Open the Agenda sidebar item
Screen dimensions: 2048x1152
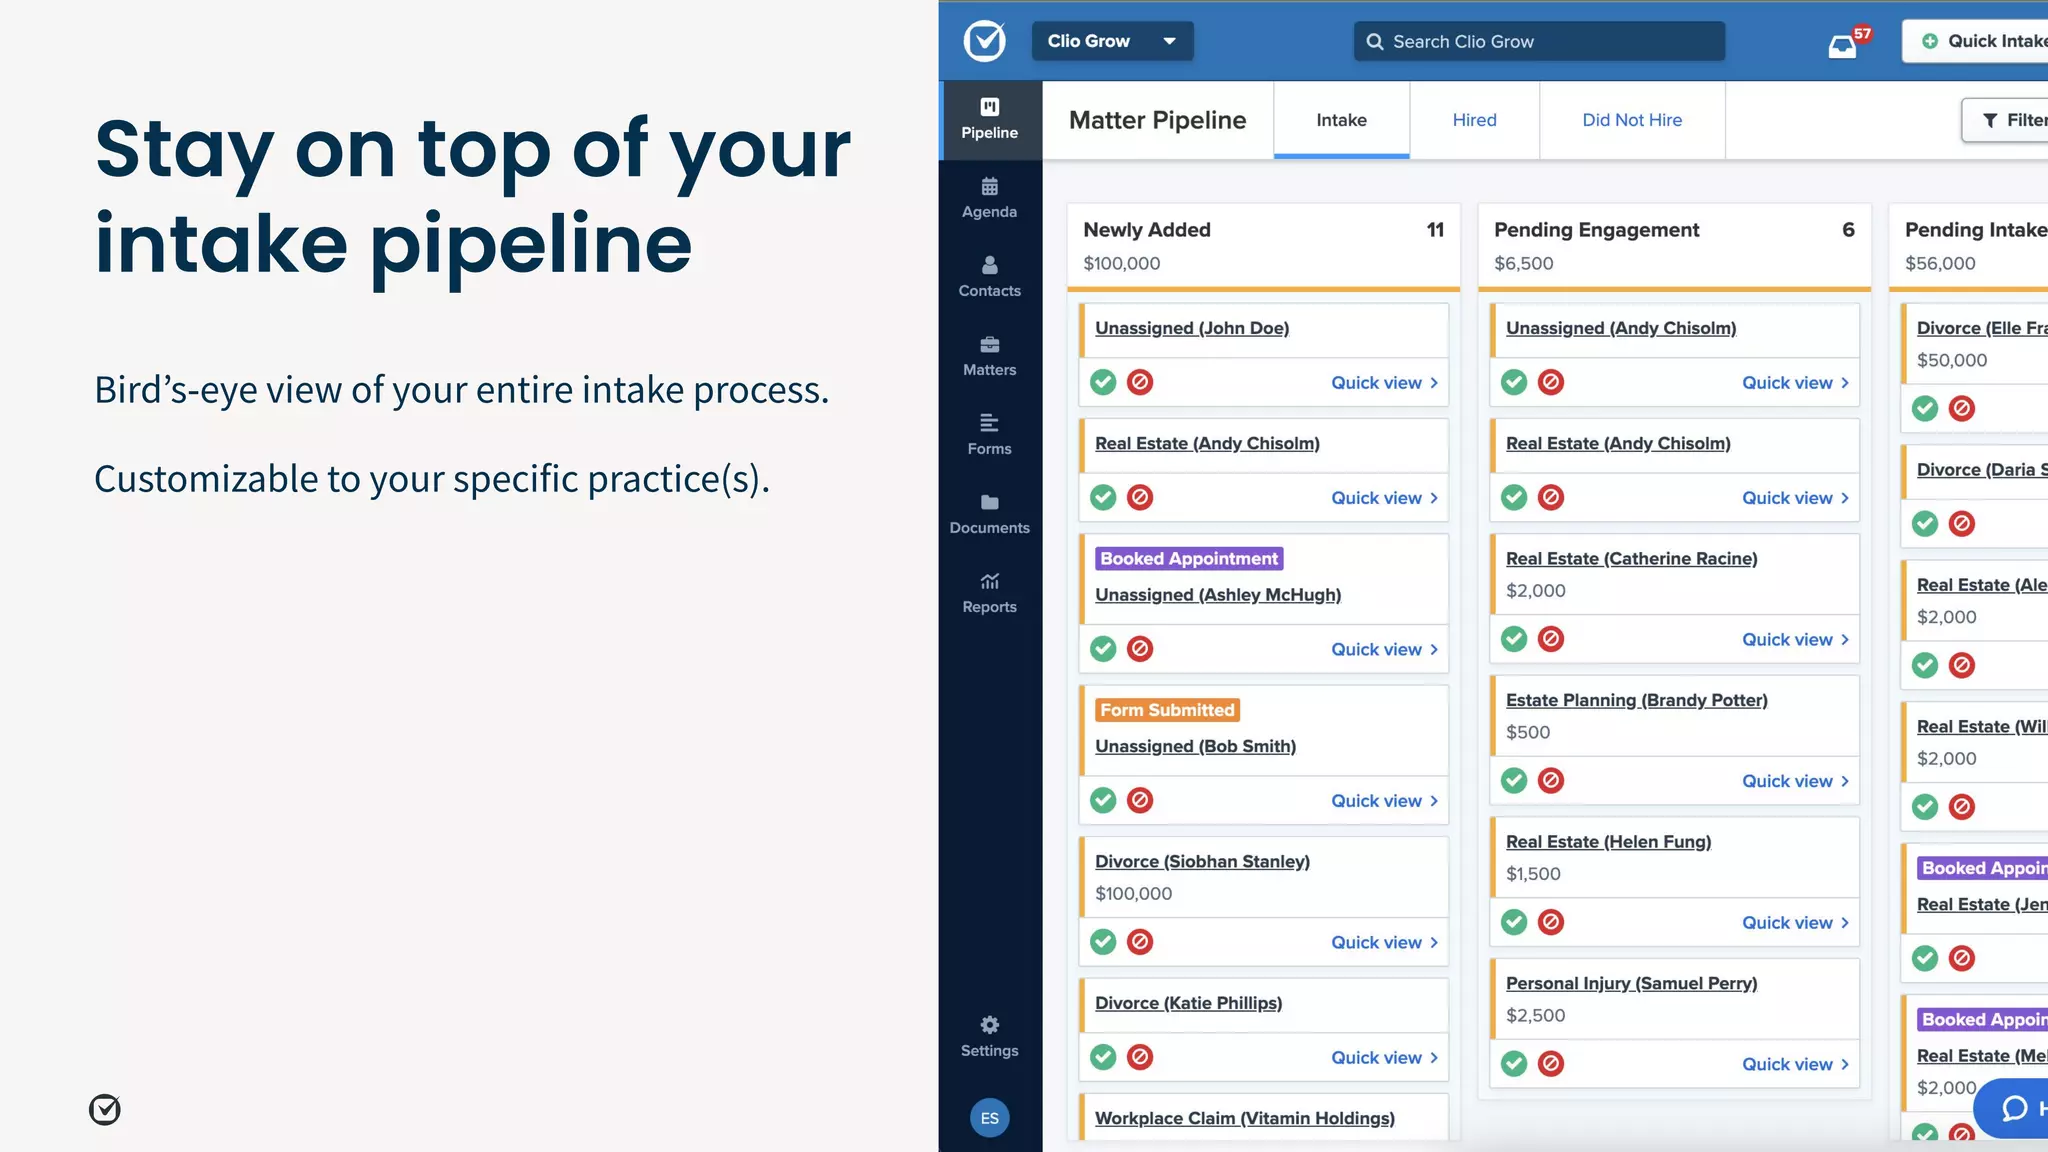click(x=990, y=198)
